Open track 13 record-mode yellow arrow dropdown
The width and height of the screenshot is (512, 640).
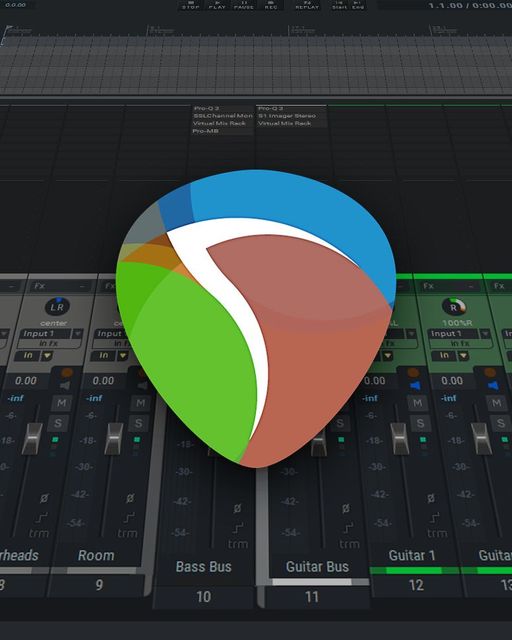point(463,356)
